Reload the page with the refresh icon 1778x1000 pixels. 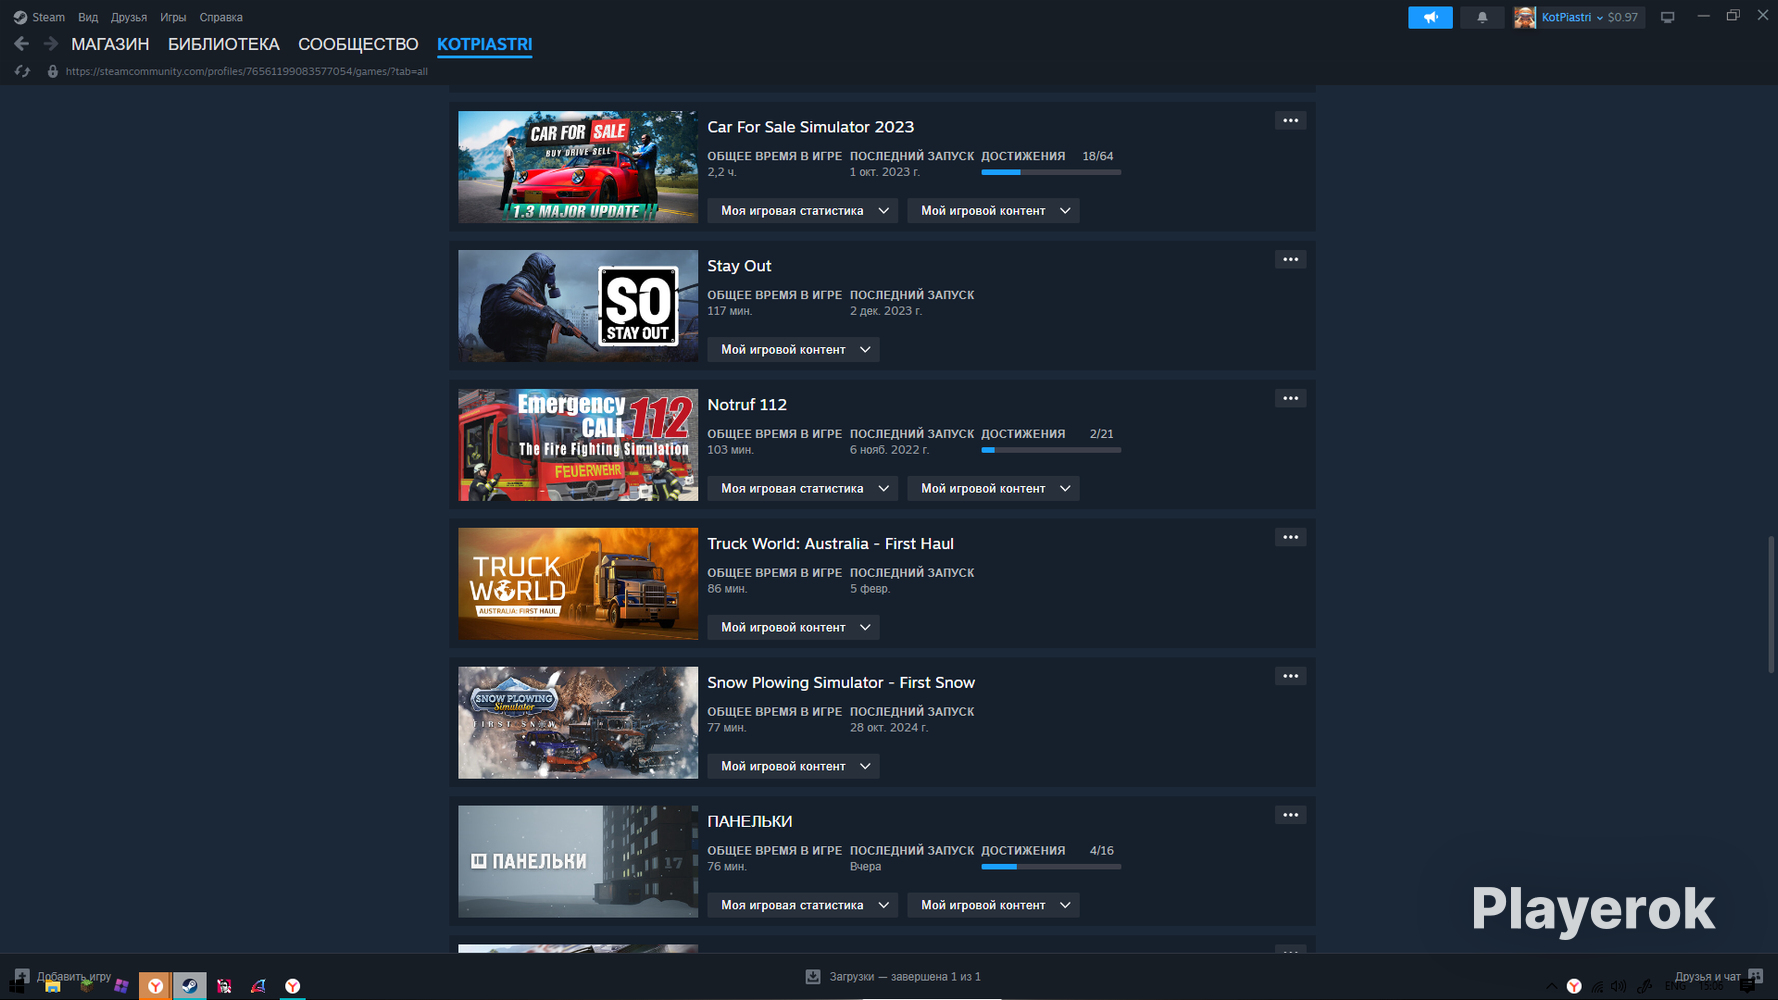point(22,71)
